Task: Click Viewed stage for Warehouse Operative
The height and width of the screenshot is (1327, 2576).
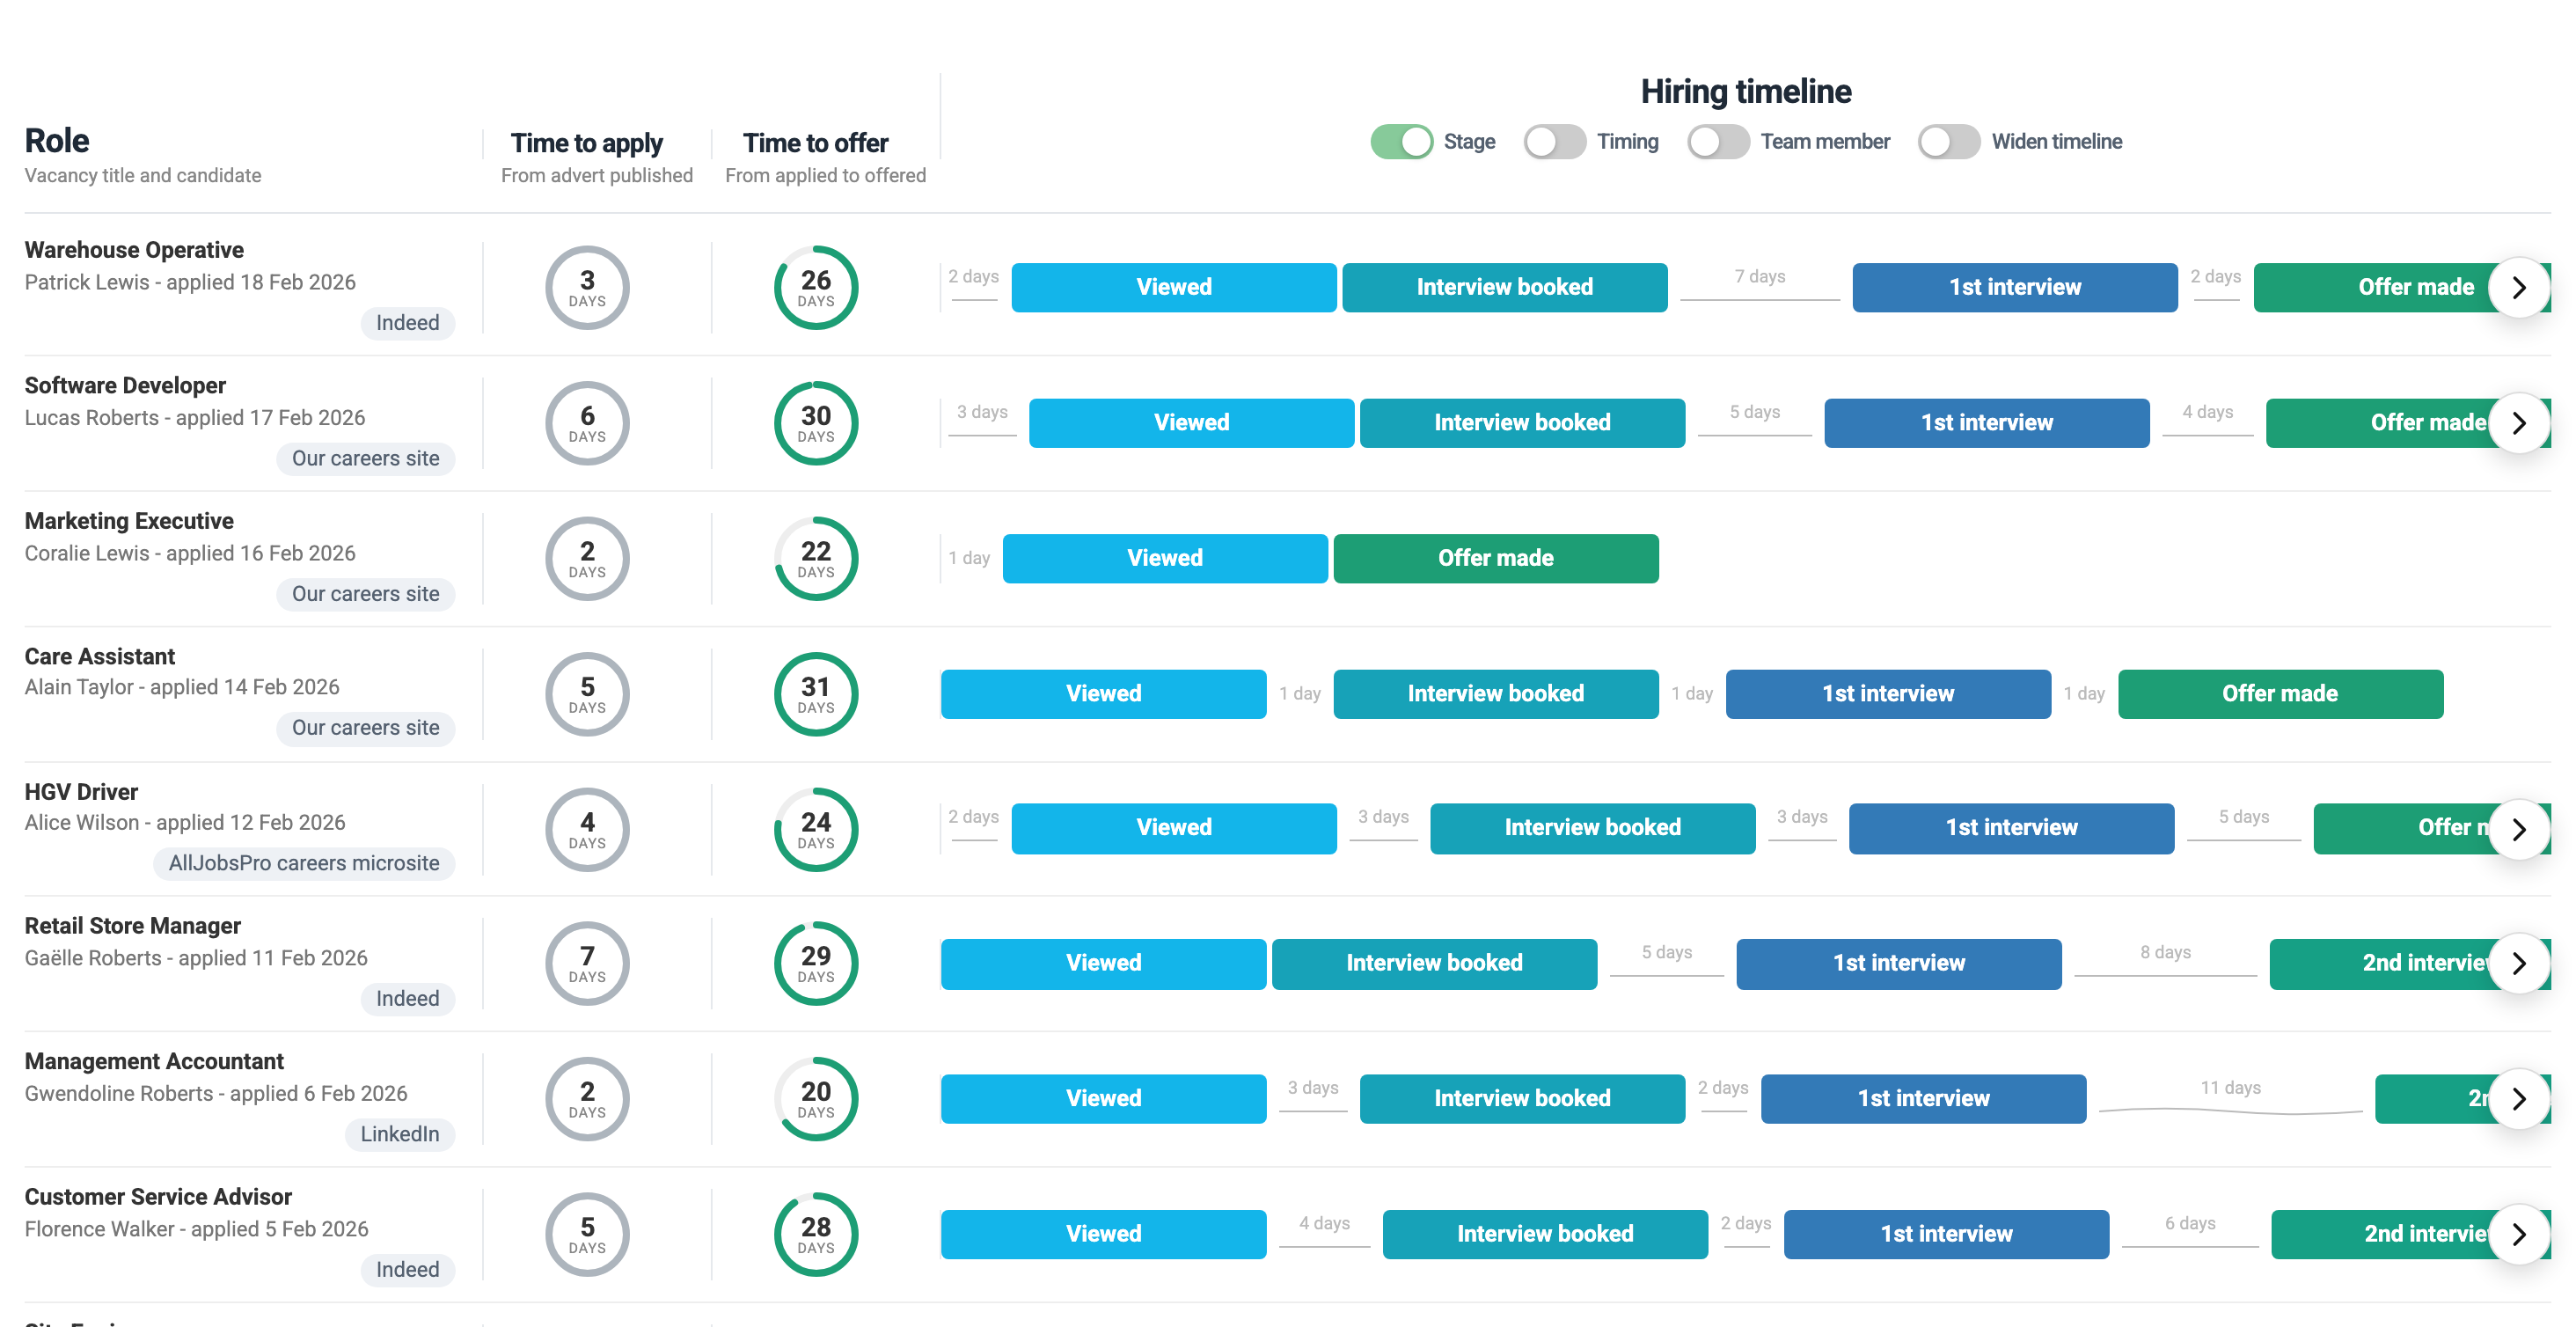Action: 1173,288
